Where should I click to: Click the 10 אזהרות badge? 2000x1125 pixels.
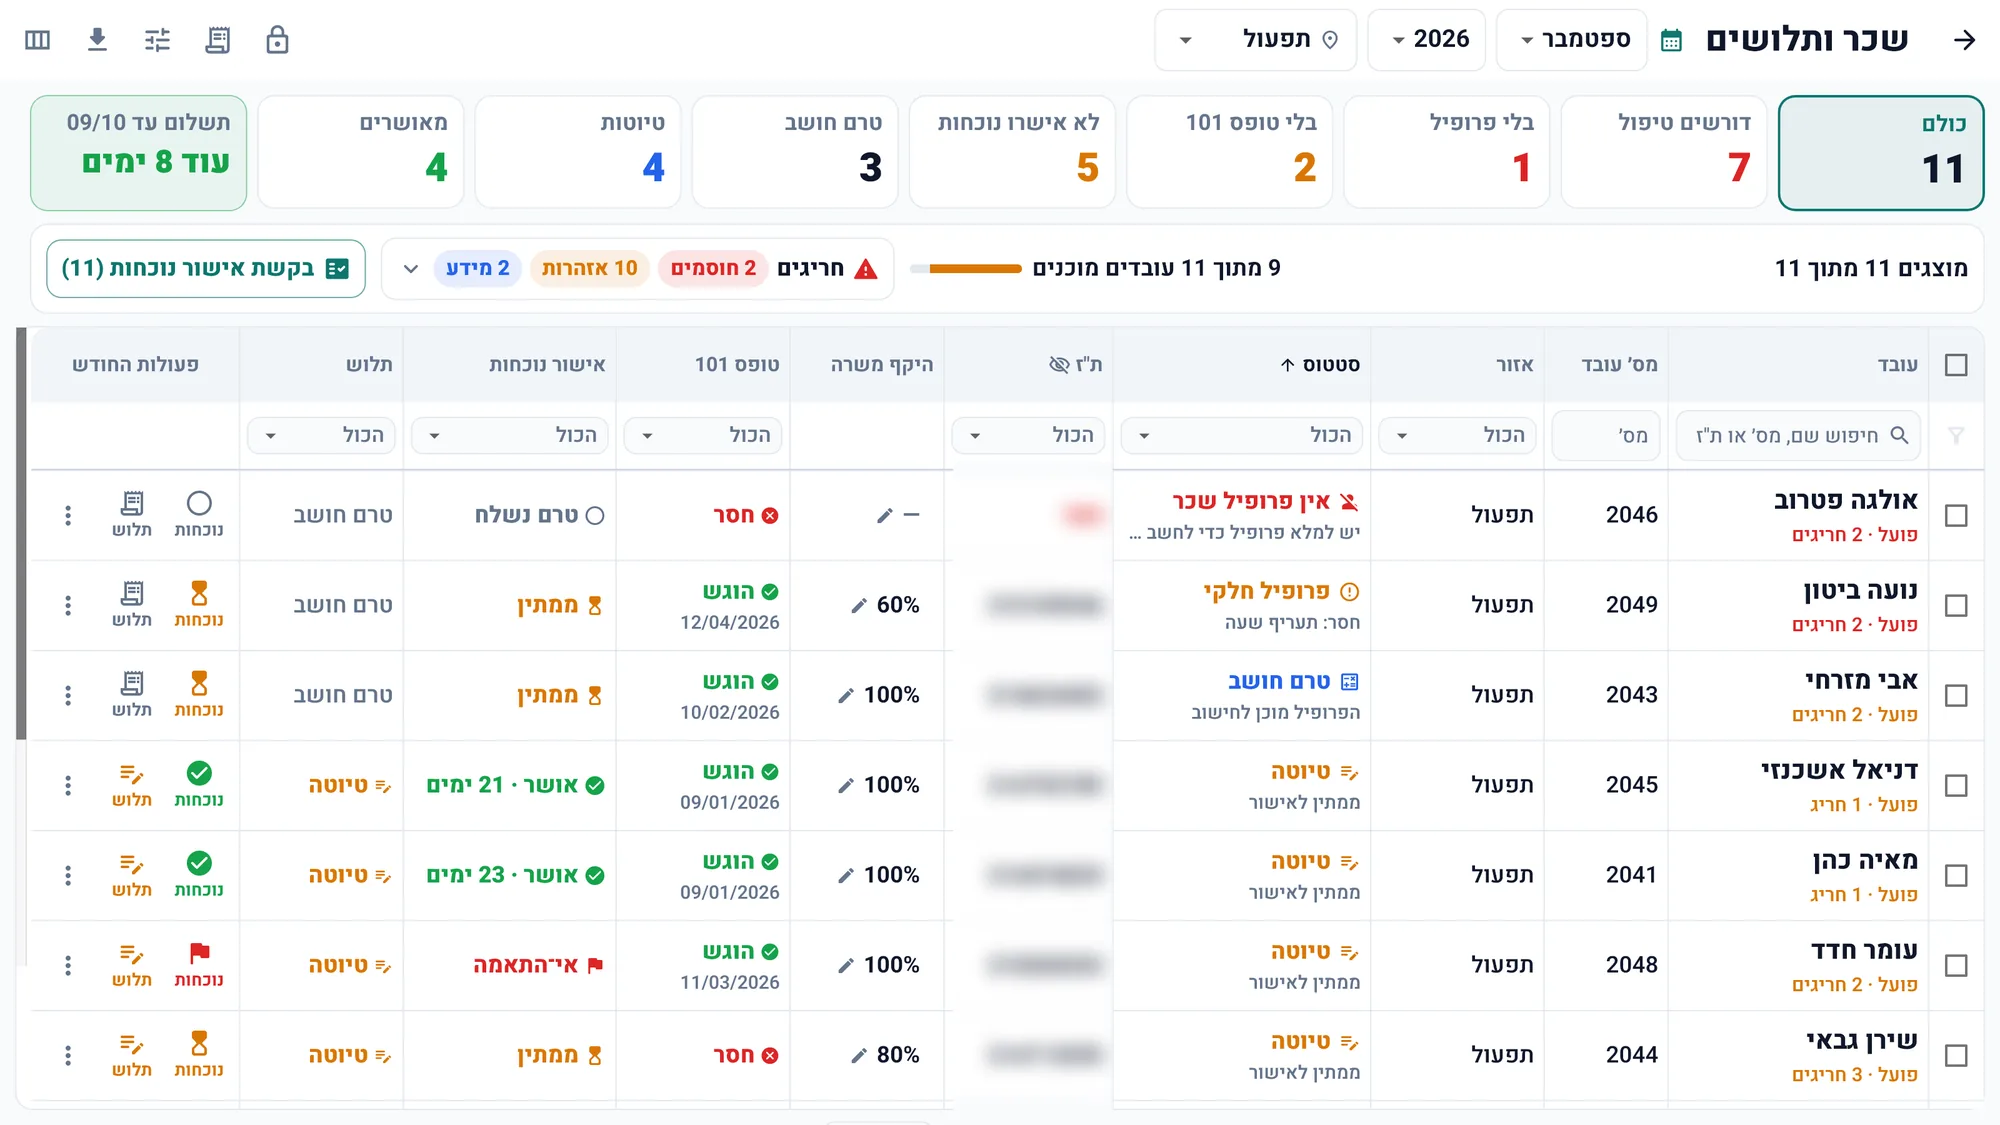click(x=590, y=268)
